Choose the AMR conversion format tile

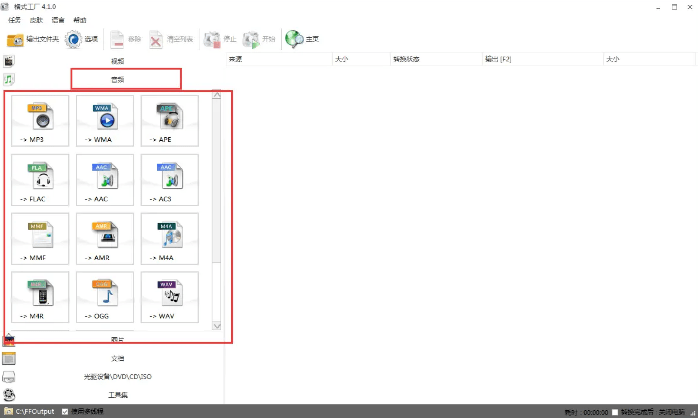pyautogui.click(x=105, y=239)
